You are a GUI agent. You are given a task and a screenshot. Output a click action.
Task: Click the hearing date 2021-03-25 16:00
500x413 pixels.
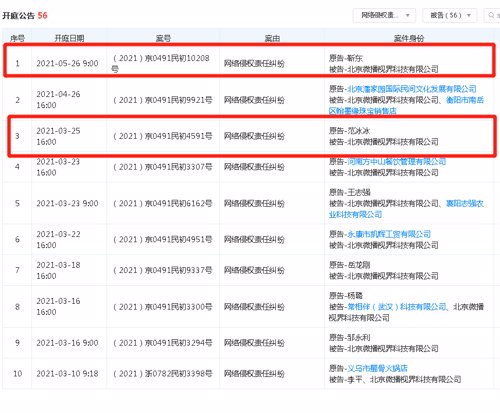(x=58, y=136)
